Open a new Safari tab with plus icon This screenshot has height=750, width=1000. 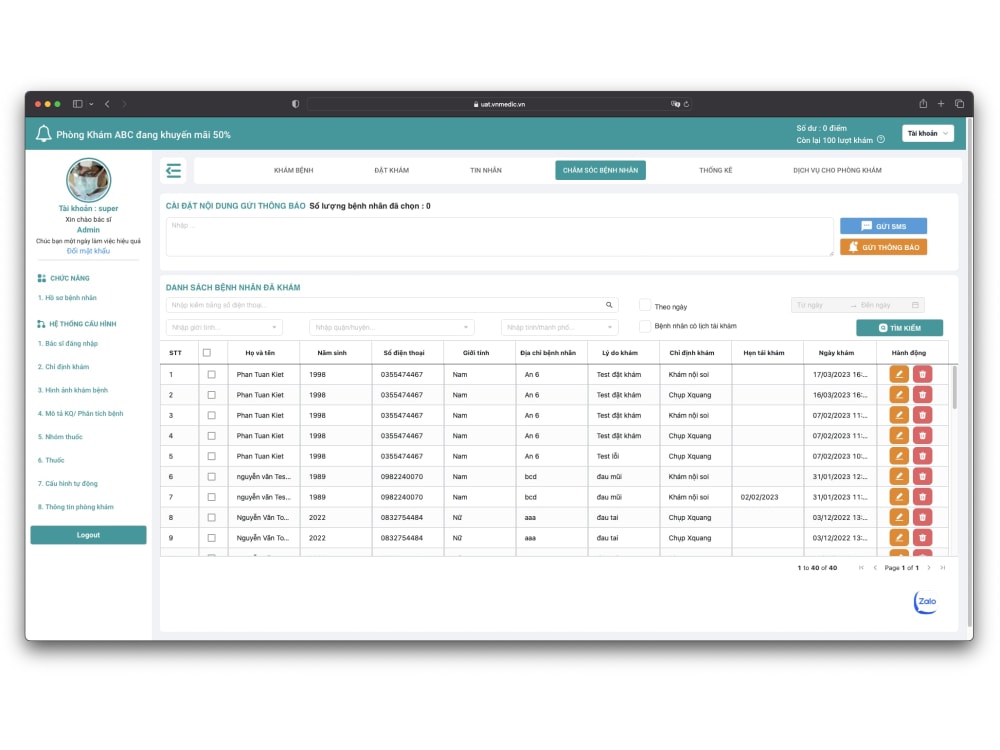coord(941,104)
